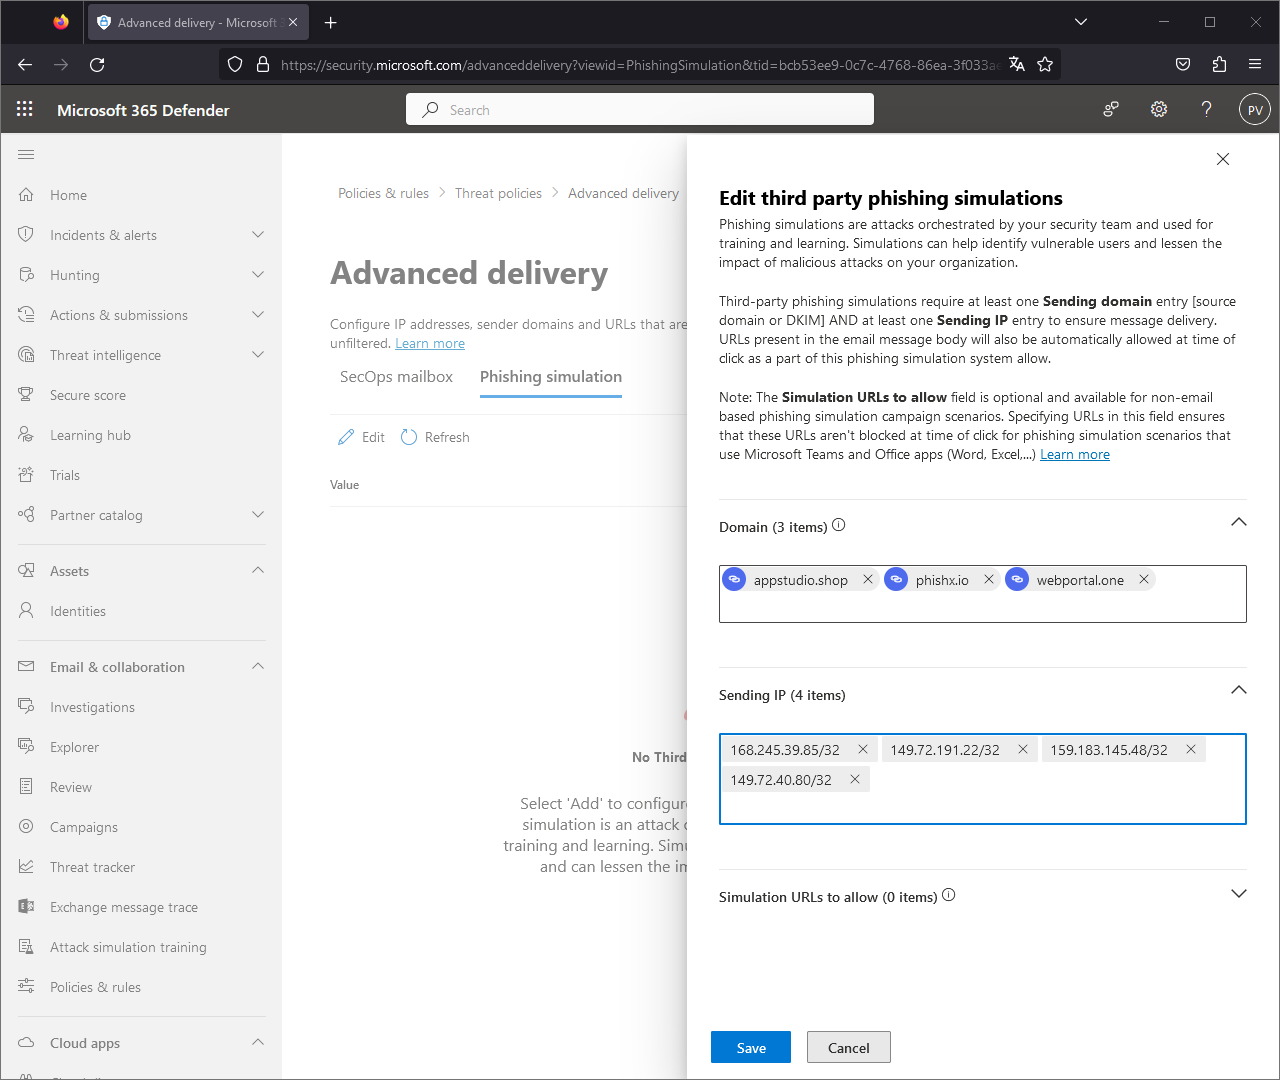Expand Simulation URLs to allow section
Screen dimensions: 1280x1080
tap(1239, 893)
